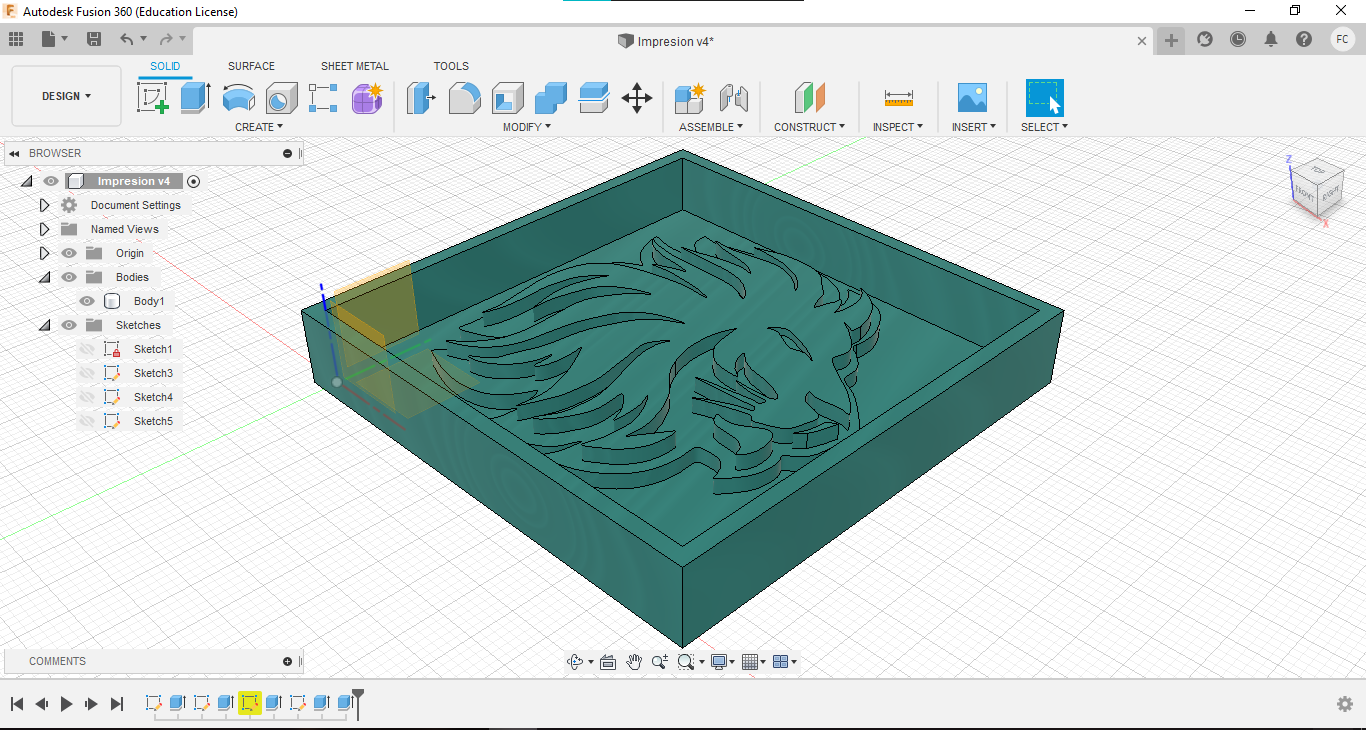Open the SELECT dropdown menu
The height and width of the screenshot is (730, 1366).
pyautogui.click(x=1045, y=127)
